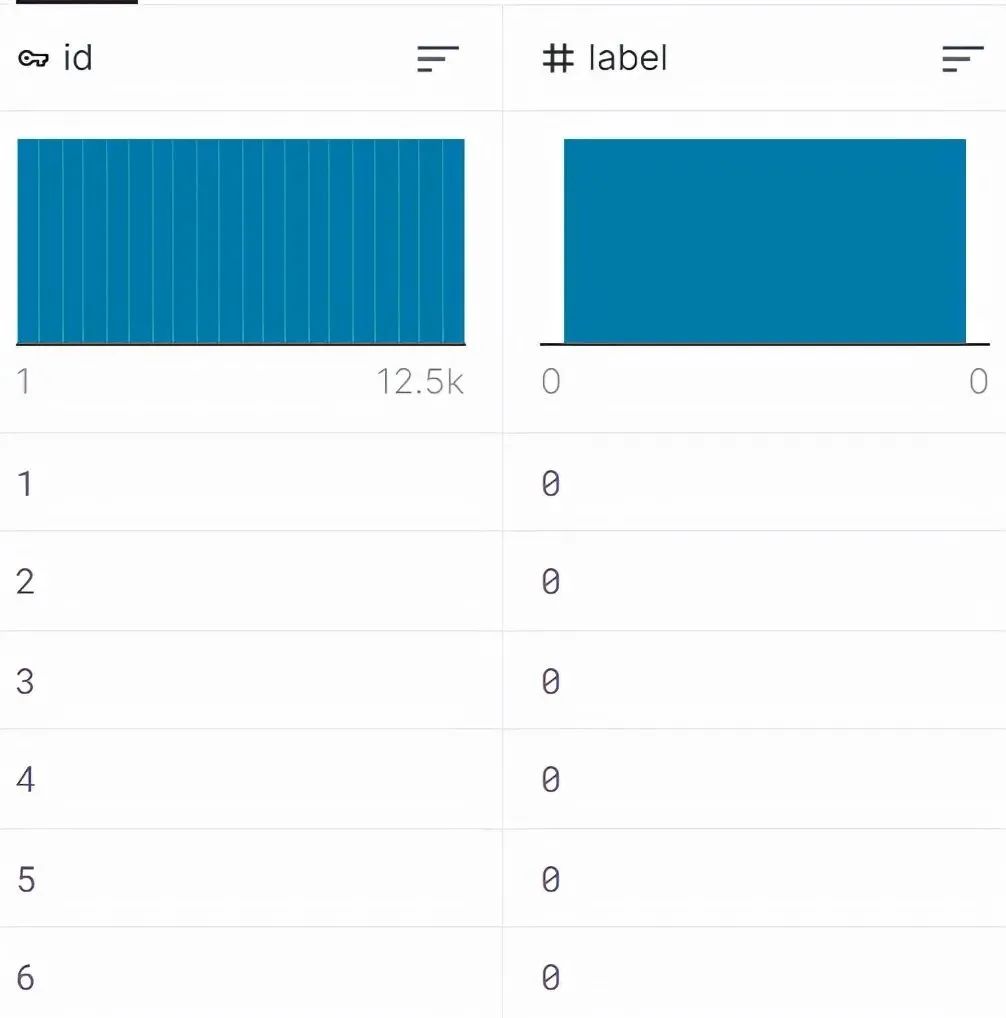Open the sort options for label column

(963, 58)
